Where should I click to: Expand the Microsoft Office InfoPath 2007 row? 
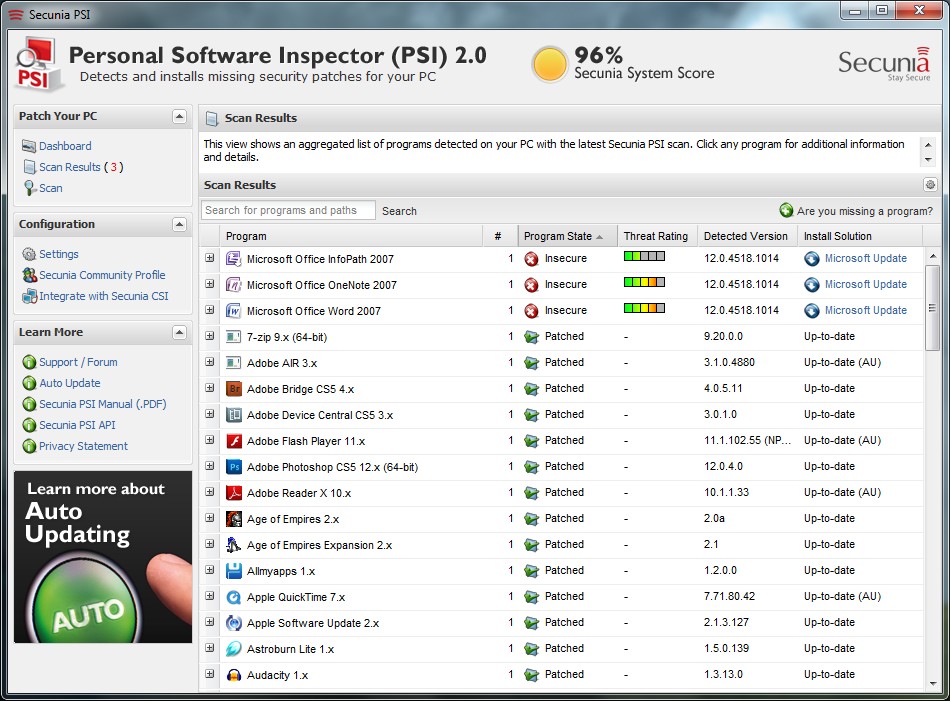coord(210,258)
